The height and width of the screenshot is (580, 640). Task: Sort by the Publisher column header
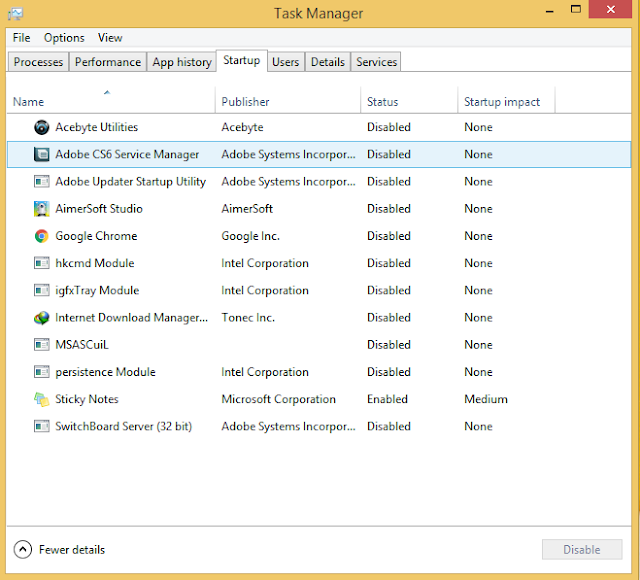click(x=288, y=100)
